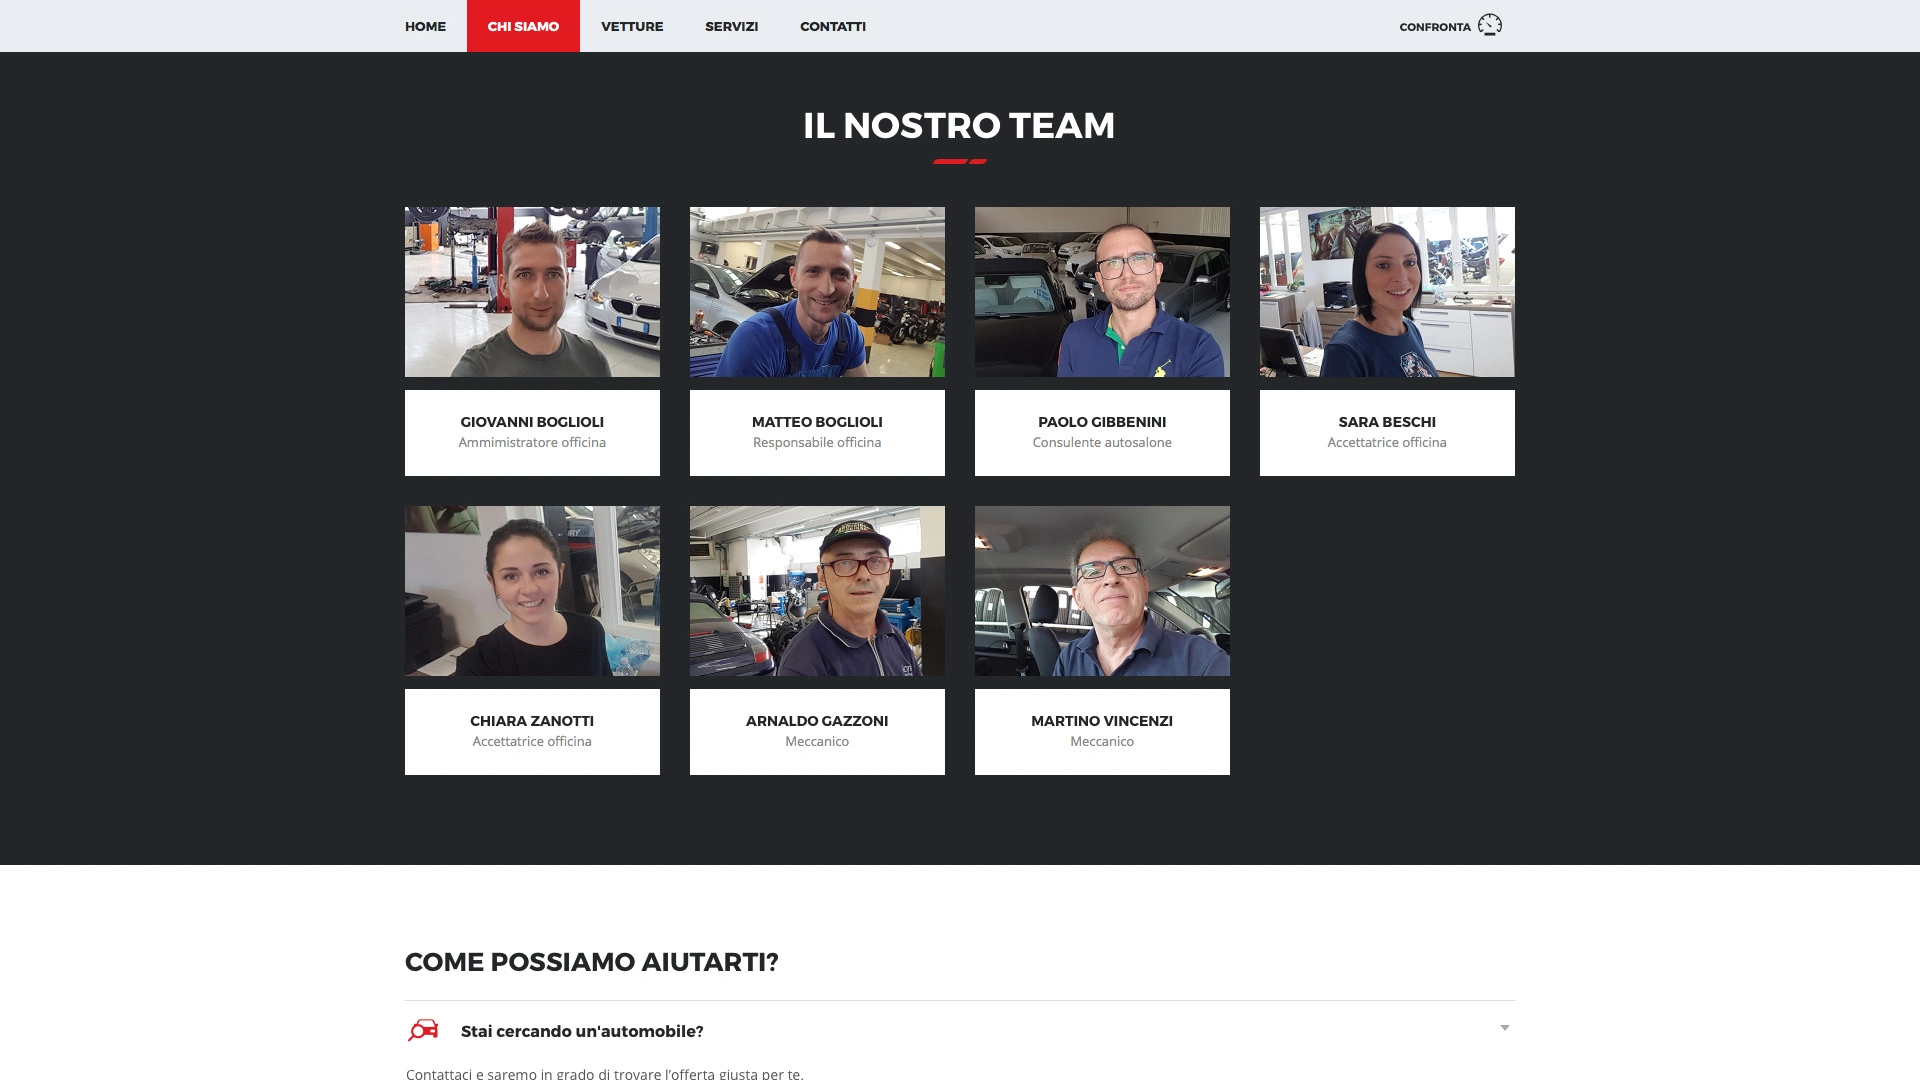The height and width of the screenshot is (1080, 1920).
Task: Click 'Consulente autosalone' role text
Action: 1102,443
